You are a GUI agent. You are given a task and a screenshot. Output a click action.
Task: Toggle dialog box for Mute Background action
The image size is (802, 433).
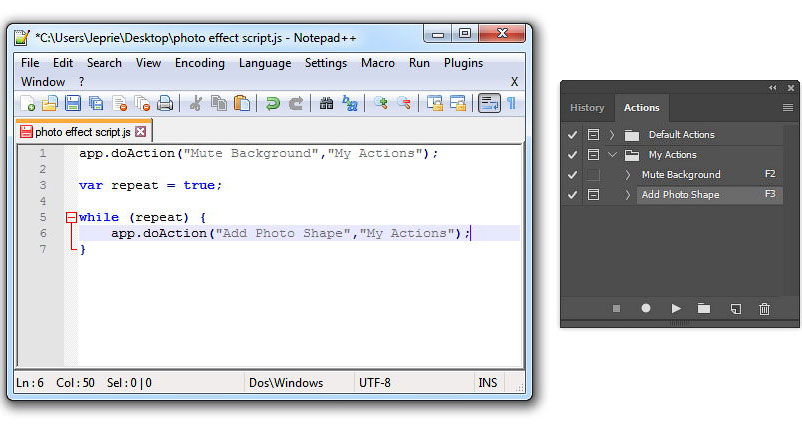coord(593,175)
